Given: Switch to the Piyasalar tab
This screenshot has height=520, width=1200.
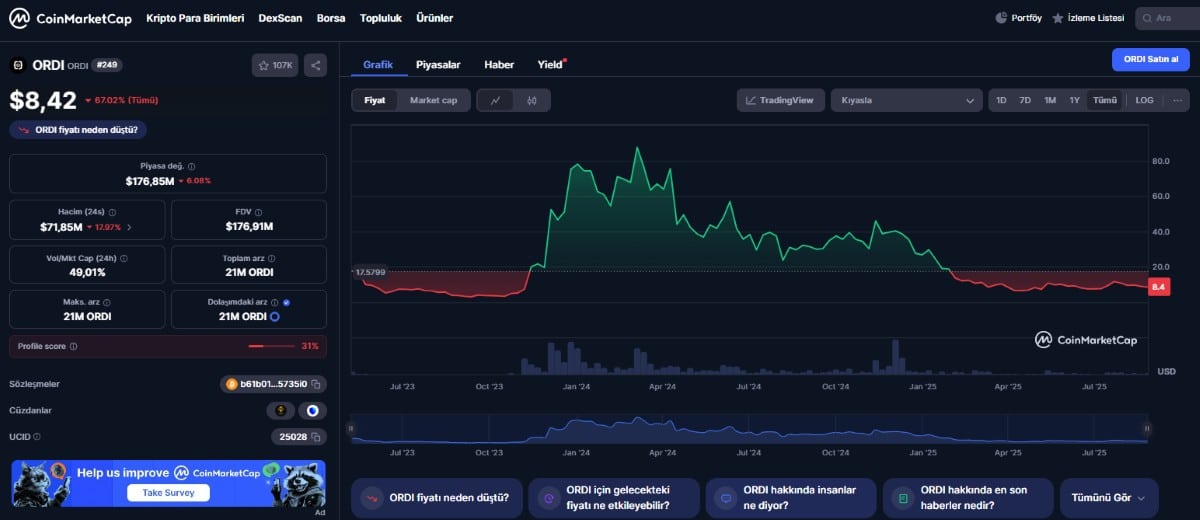Looking at the screenshot, I should pyautogui.click(x=438, y=64).
